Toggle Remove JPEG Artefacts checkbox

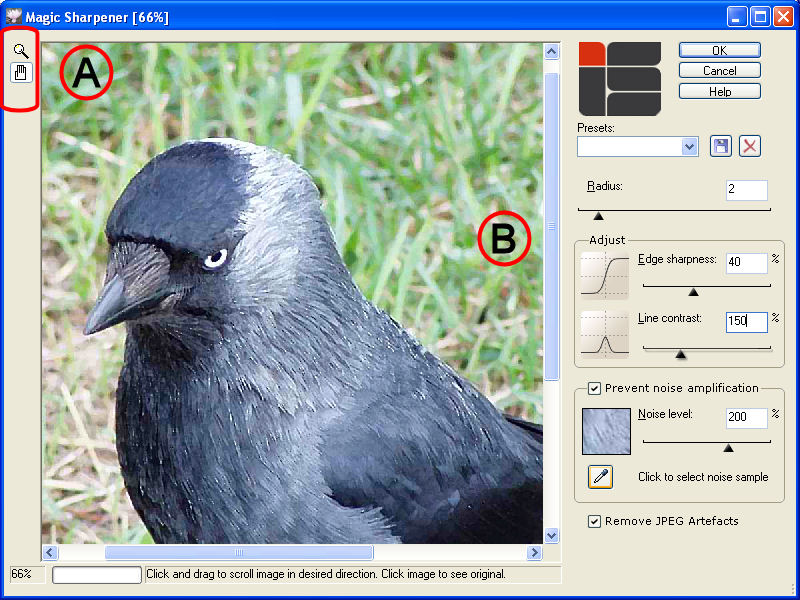pos(595,521)
